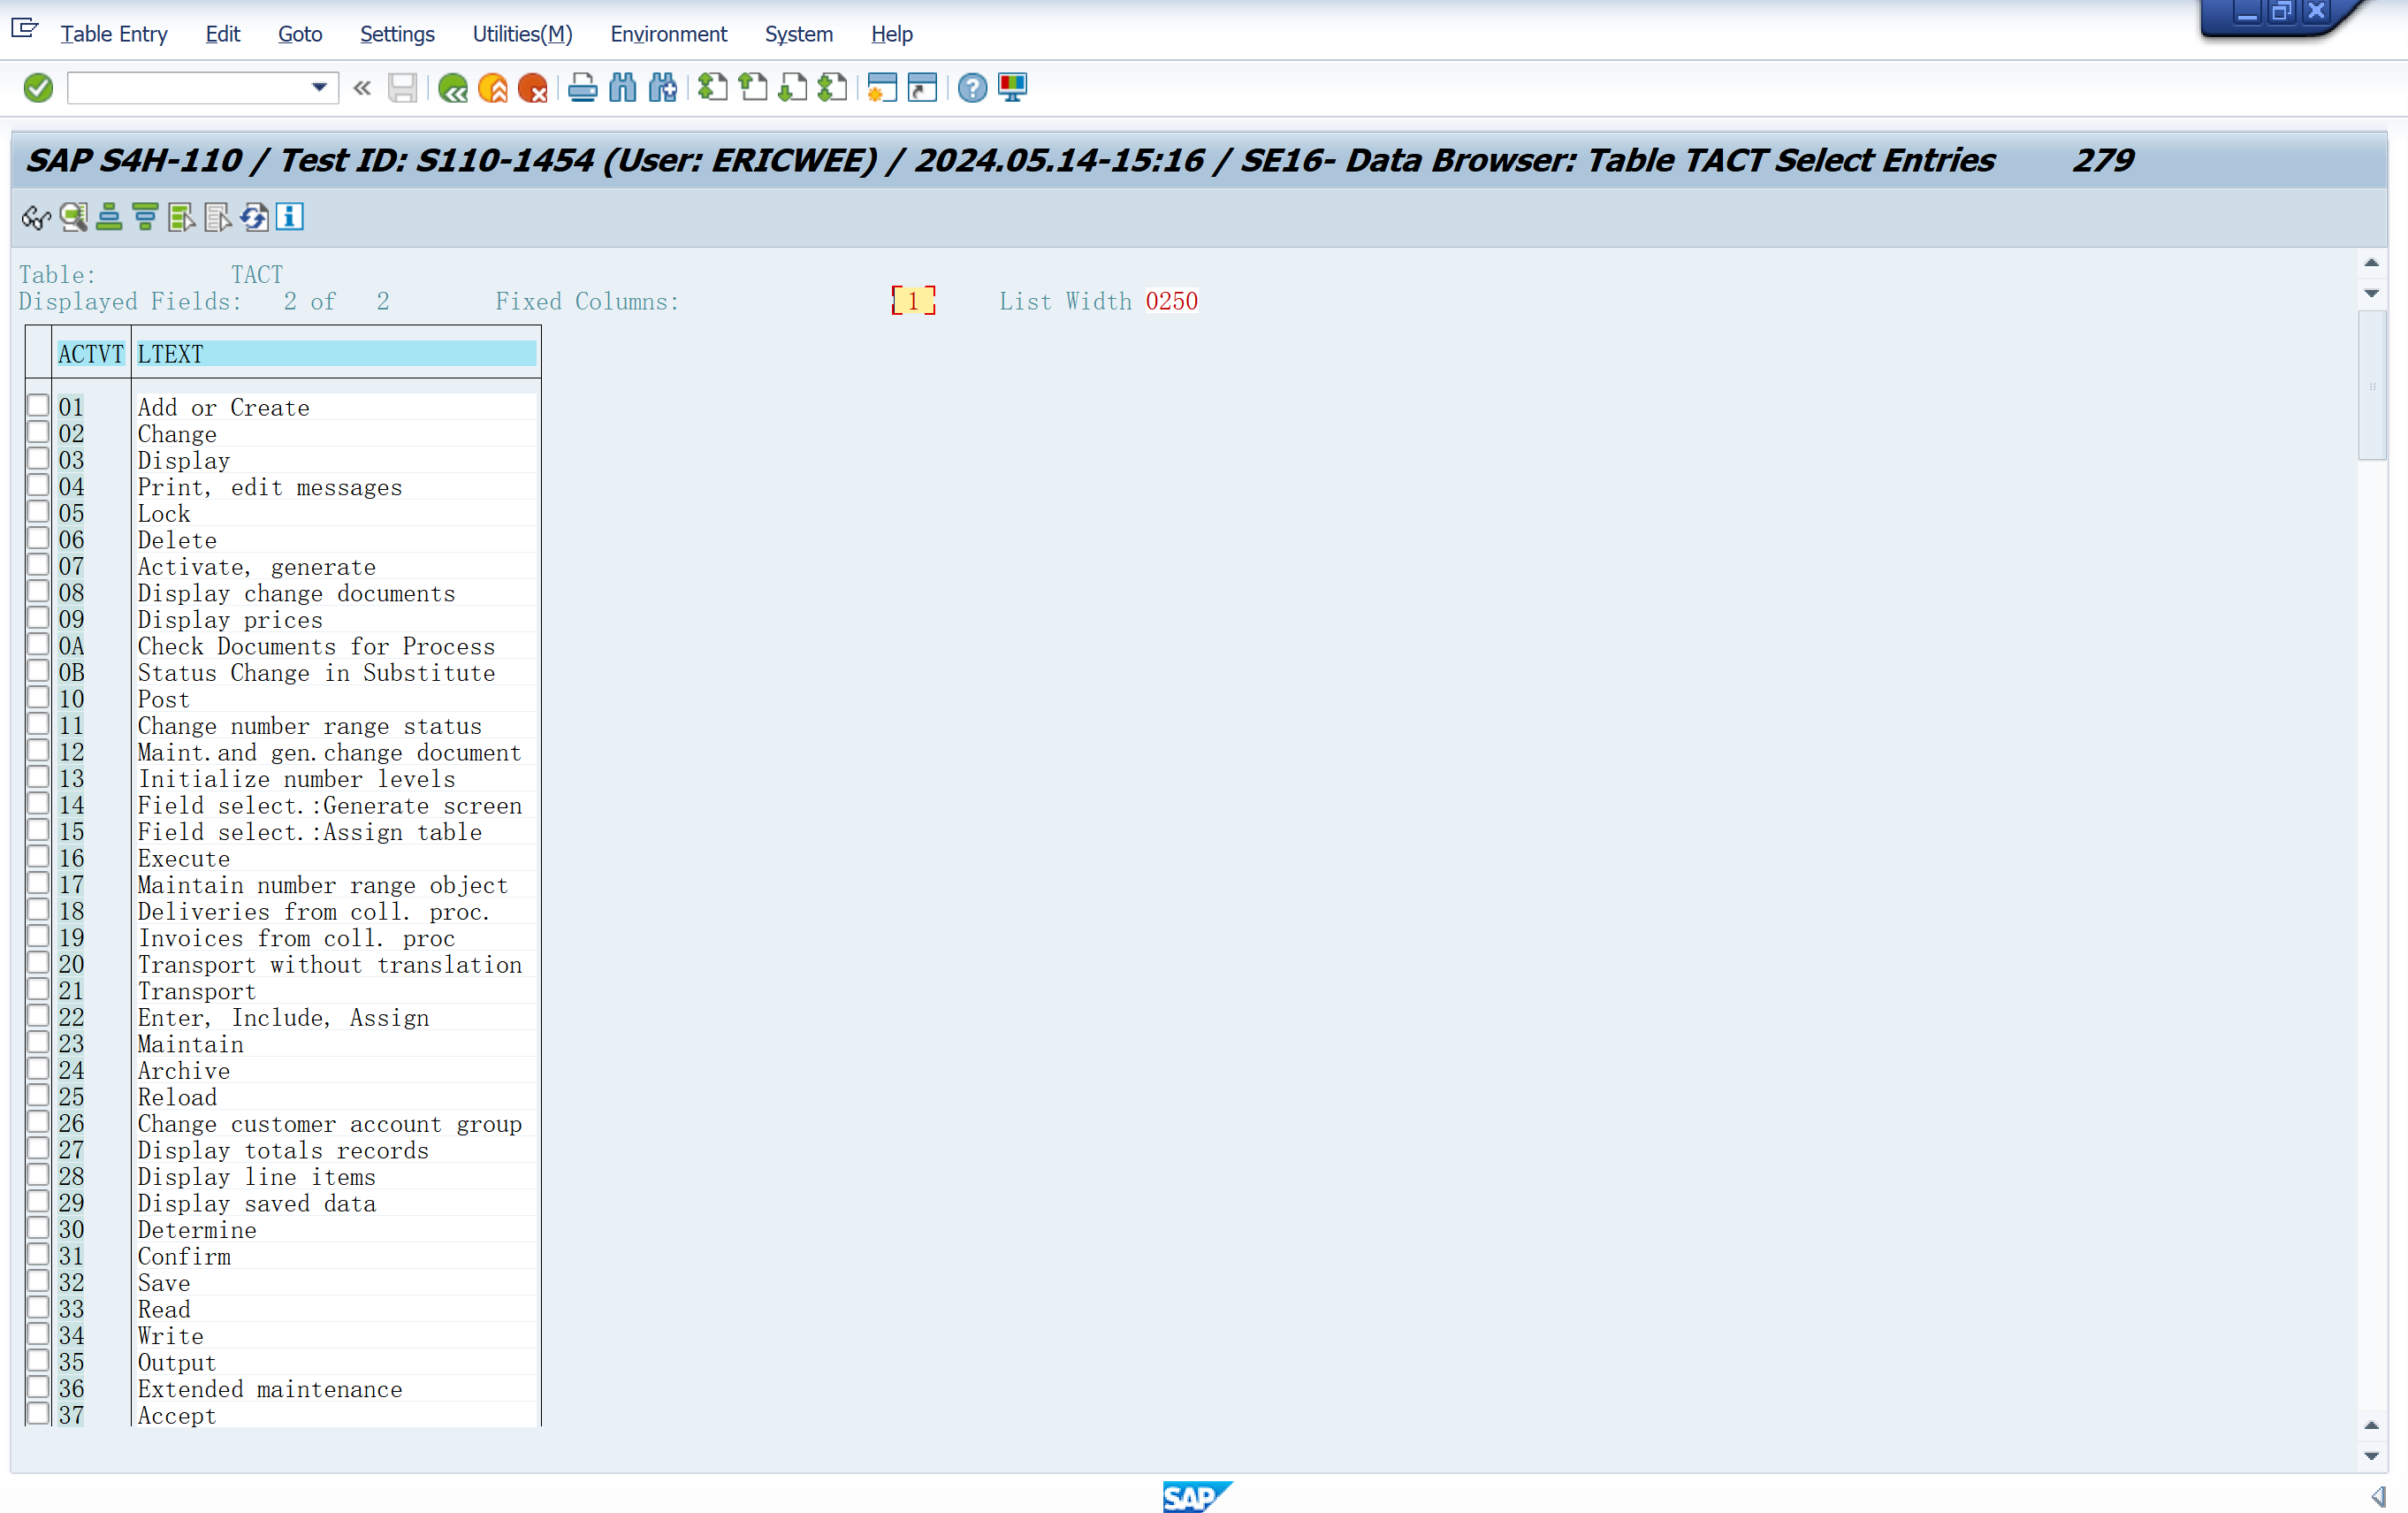
Task: Click the green Back arrow icon
Action: click(x=453, y=88)
